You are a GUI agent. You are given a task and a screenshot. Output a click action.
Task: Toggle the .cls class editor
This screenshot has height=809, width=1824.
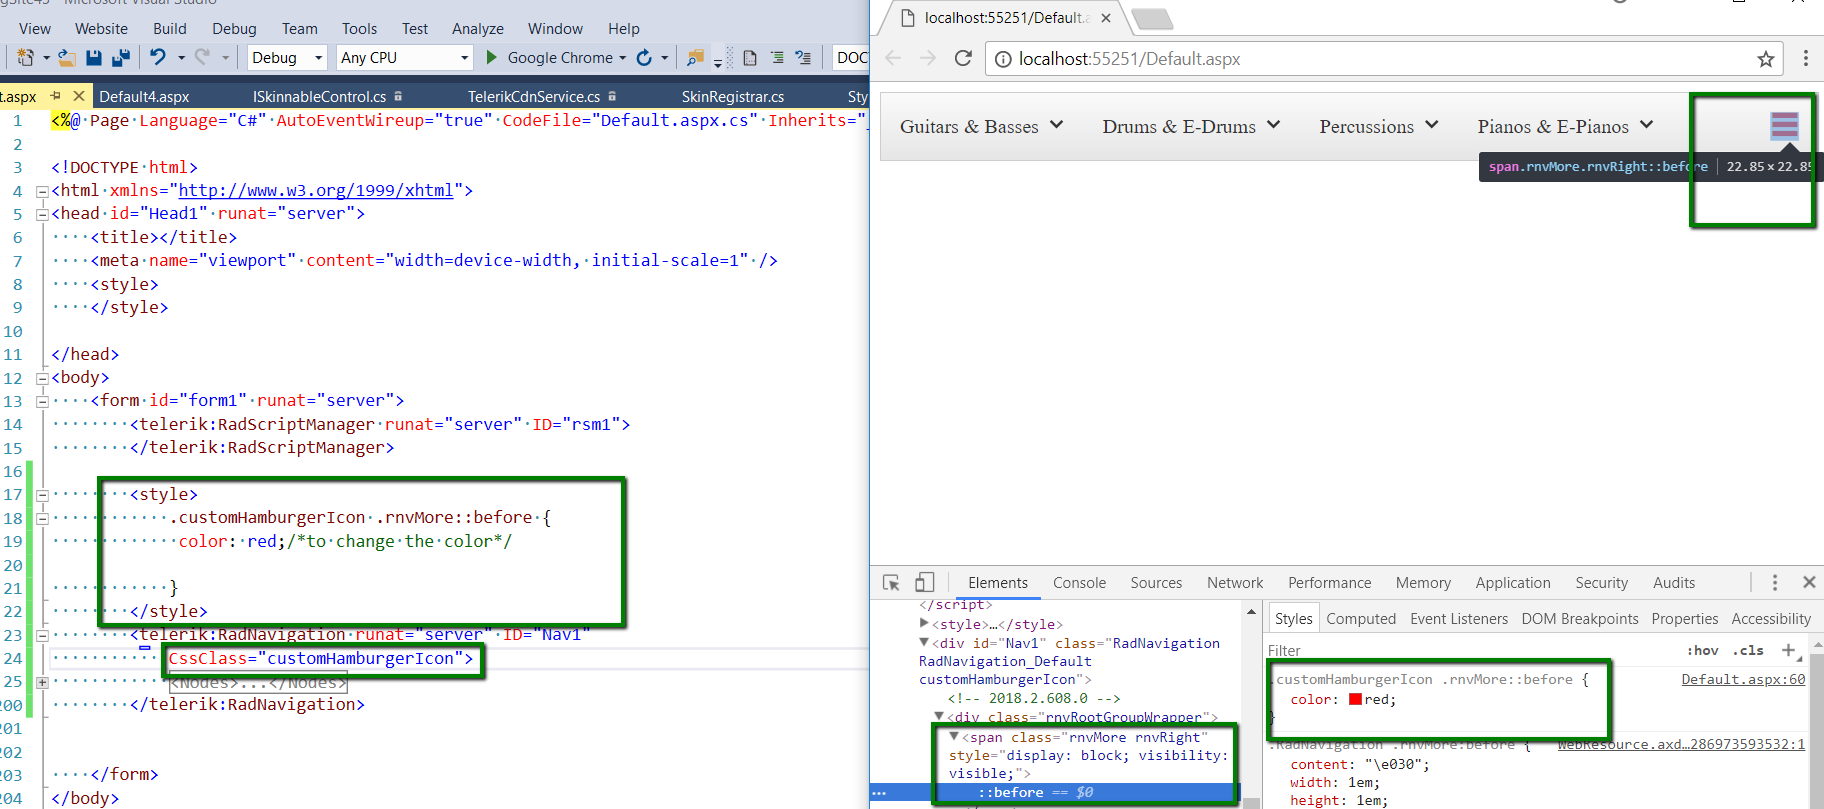[x=1748, y=650]
